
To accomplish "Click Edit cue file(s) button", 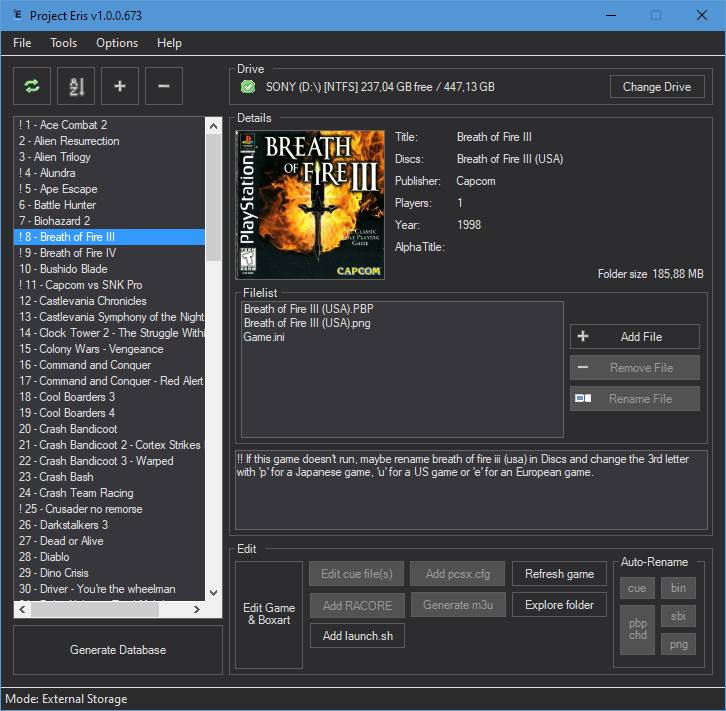I will pyautogui.click(x=357, y=574).
